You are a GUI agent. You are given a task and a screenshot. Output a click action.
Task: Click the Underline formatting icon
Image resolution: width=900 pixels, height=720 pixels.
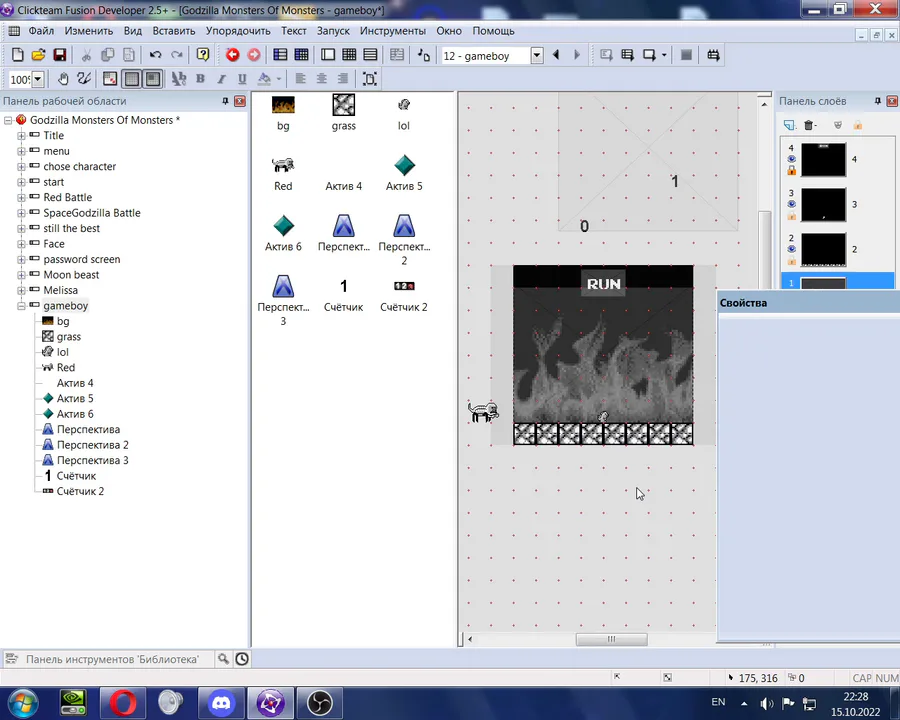click(x=242, y=79)
